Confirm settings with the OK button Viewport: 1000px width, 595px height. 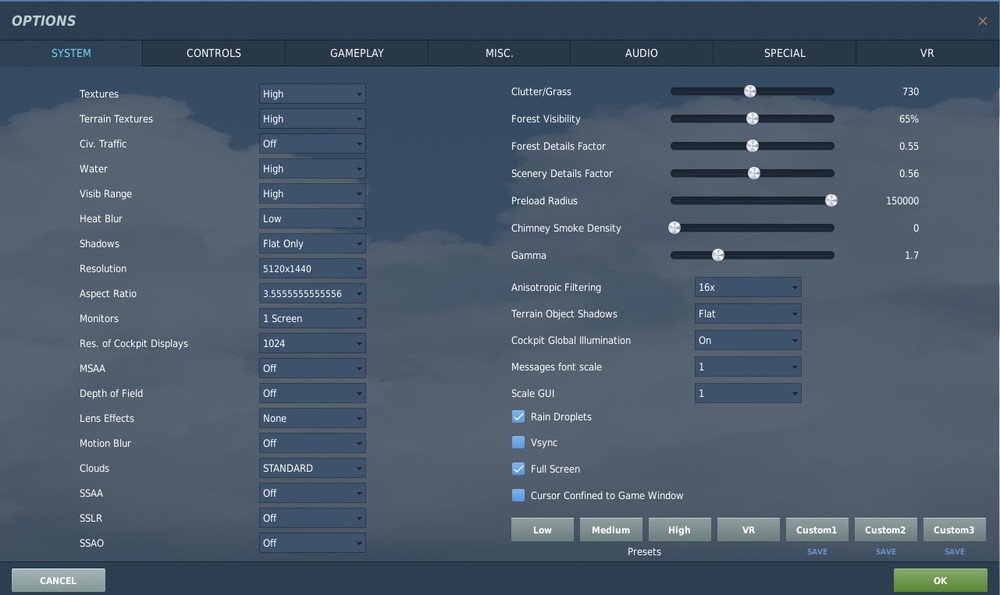click(939, 580)
